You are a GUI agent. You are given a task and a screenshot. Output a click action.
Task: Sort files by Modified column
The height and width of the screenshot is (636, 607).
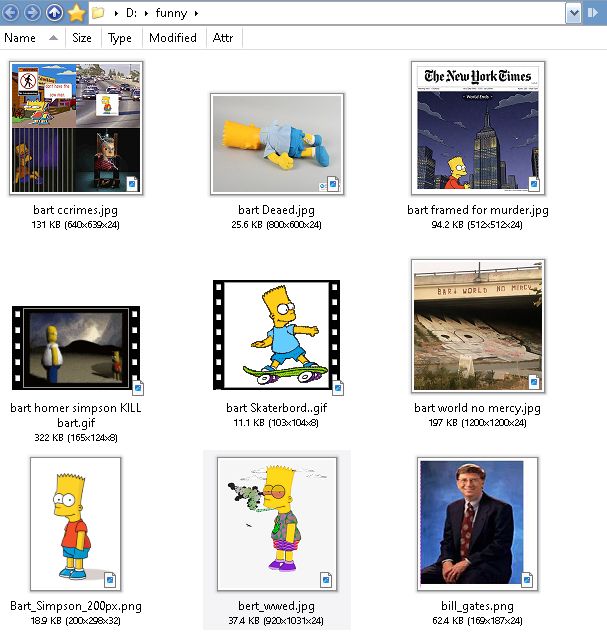point(173,38)
